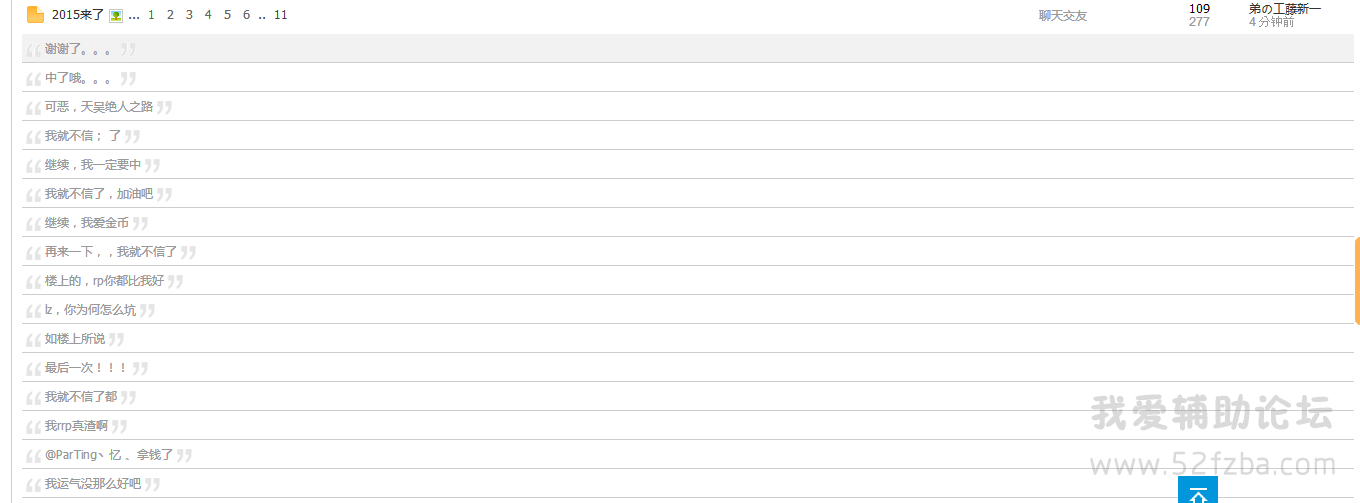
Task: Click the reply 楼上的，rp你都比我好
Action: (x=104, y=281)
